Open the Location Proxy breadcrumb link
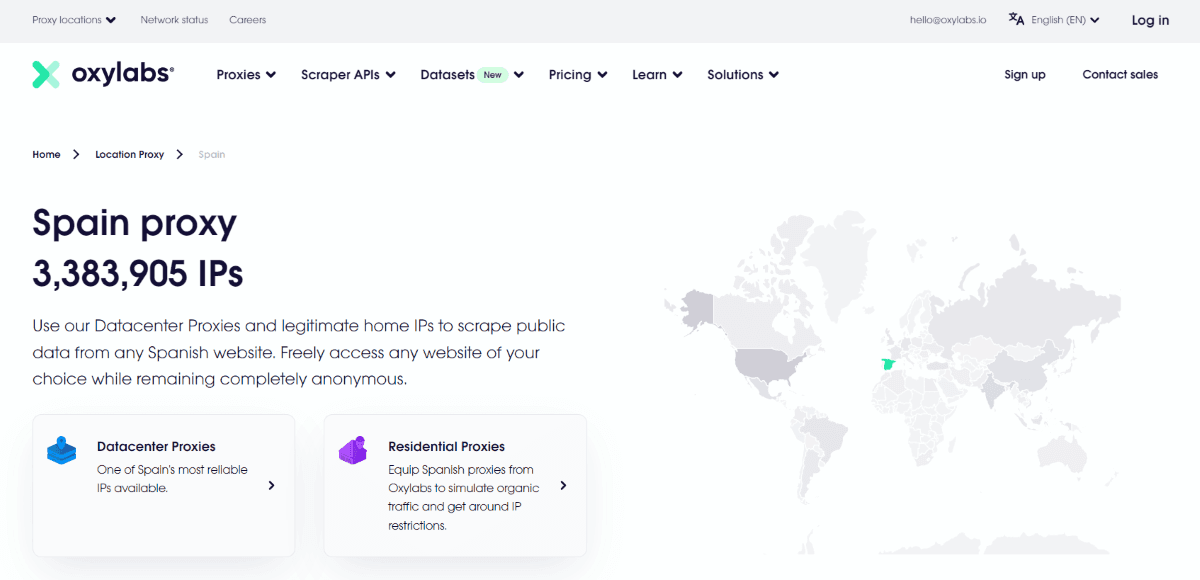This screenshot has width=1200, height=580. click(129, 155)
